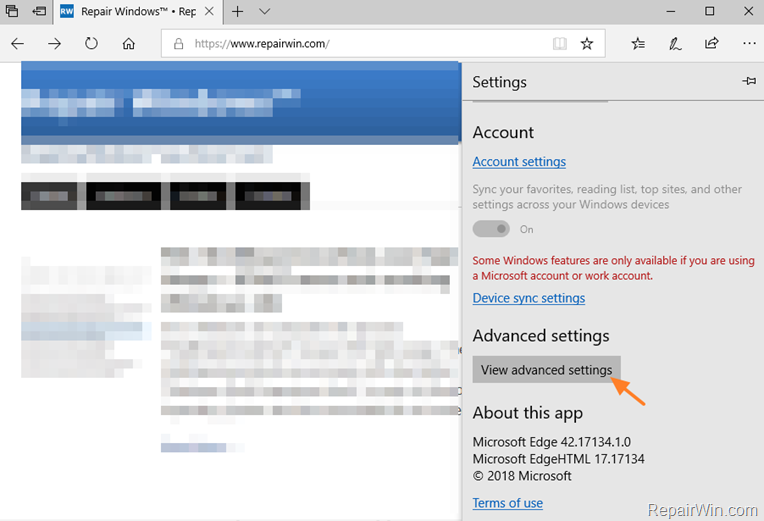This screenshot has height=521, width=764.
Task: Open Device sync settings link
Action: click(x=529, y=298)
